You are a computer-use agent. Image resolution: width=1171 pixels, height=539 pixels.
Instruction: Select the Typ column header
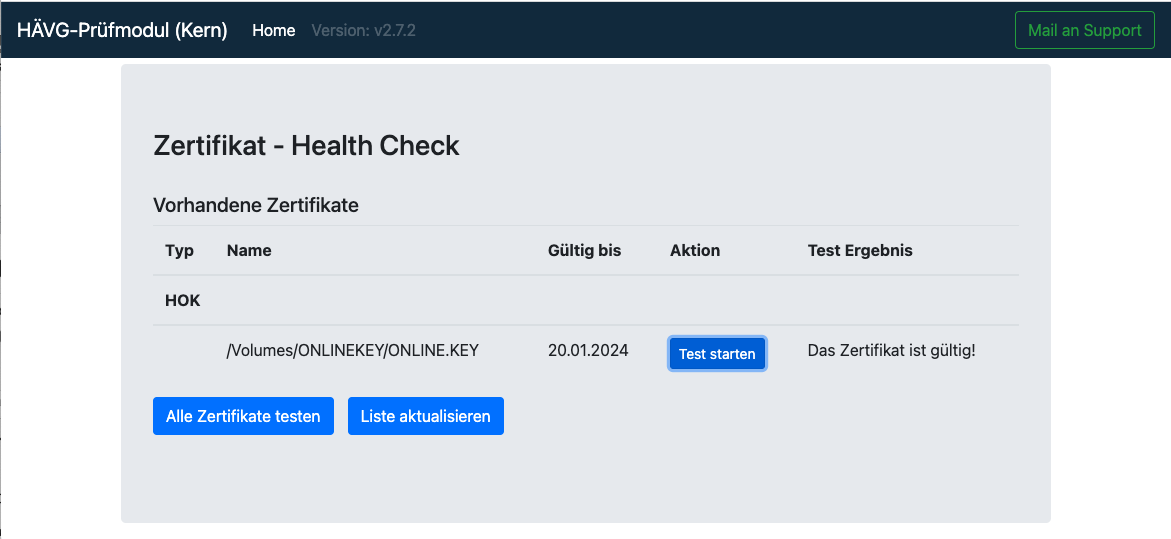point(179,251)
